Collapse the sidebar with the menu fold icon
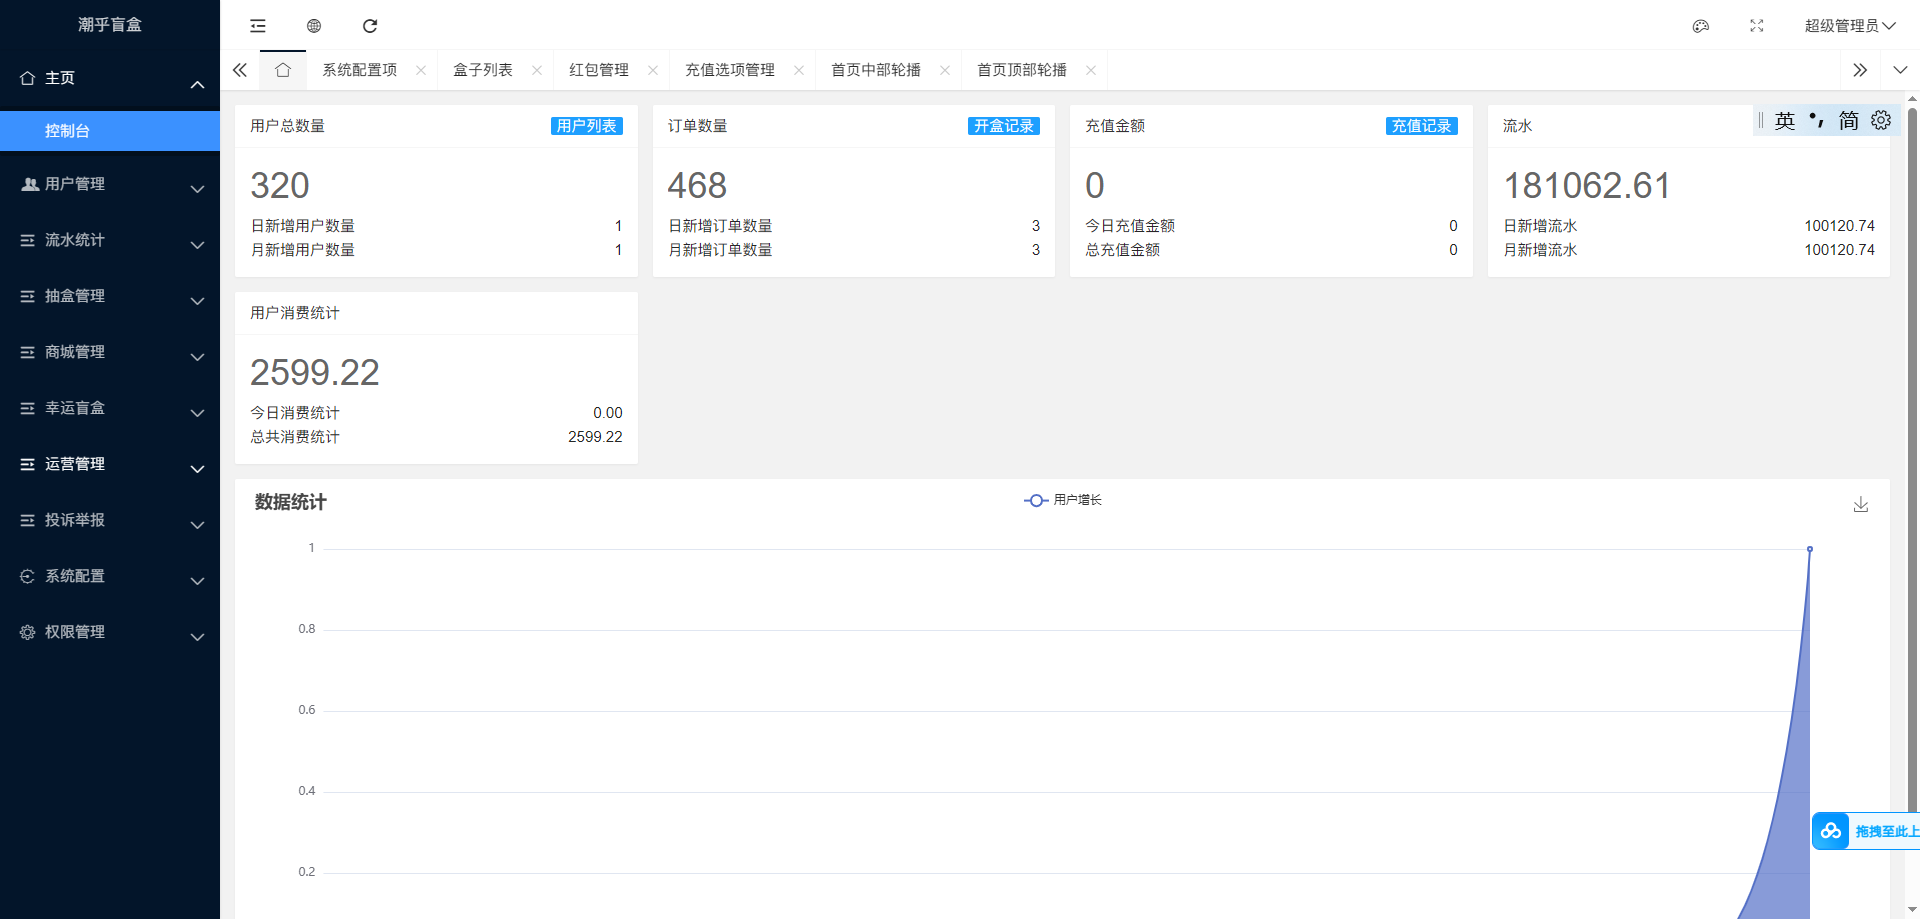 click(258, 26)
